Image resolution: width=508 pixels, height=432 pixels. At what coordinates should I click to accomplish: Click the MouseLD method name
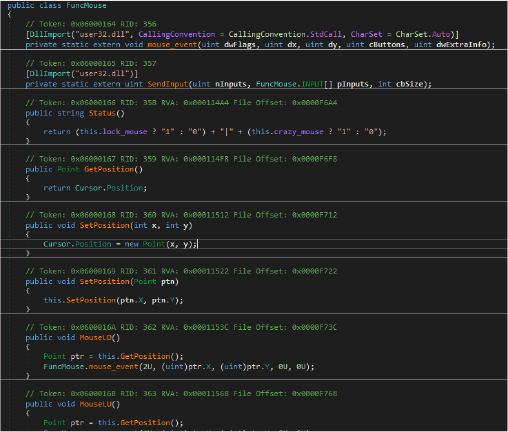coord(95,338)
